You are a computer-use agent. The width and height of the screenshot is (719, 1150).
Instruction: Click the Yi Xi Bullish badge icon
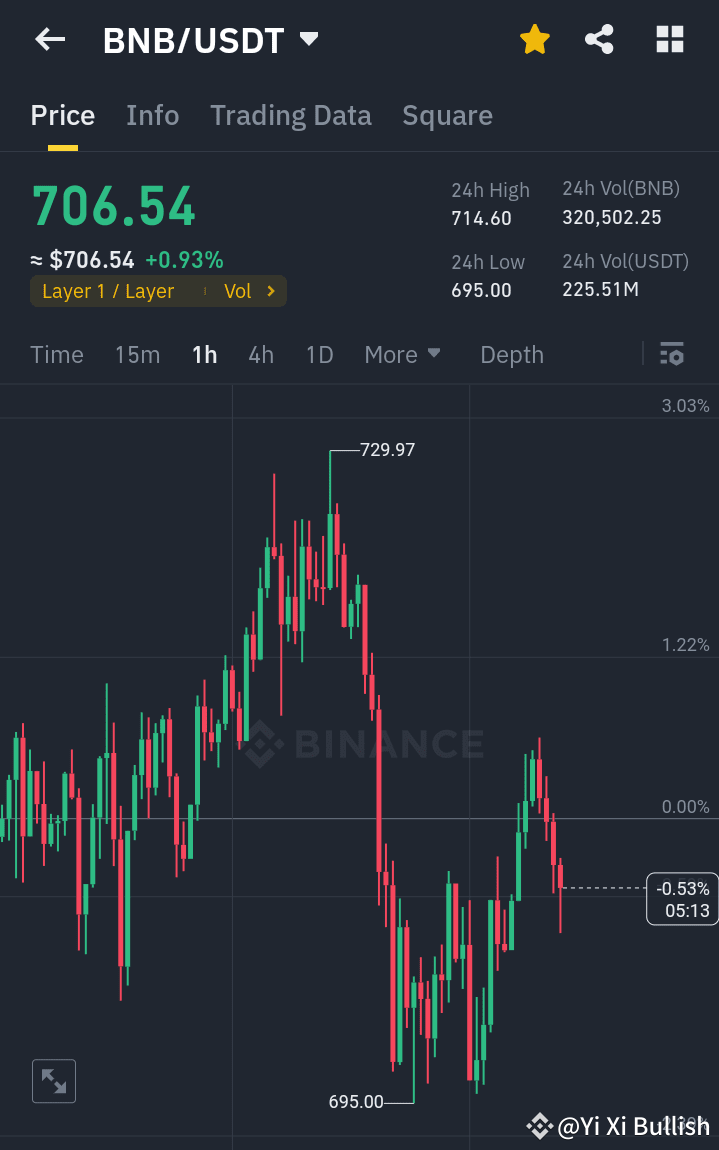[x=538, y=1126]
